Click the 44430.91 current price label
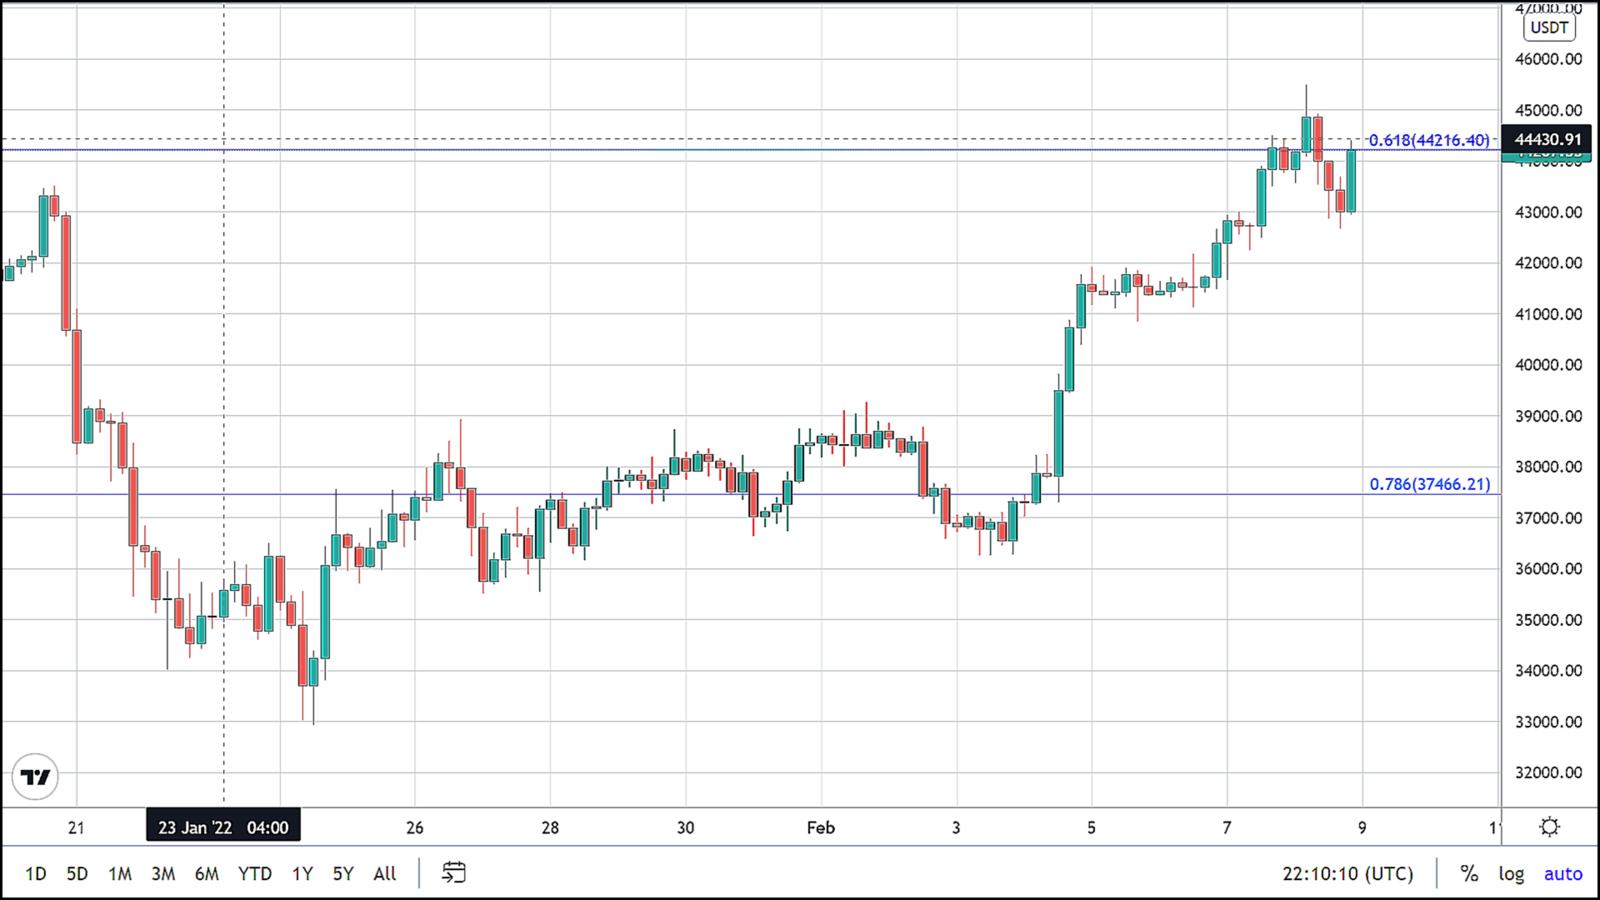Viewport: 1600px width, 900px height. pyautogui.click(x=1547, y=139)
